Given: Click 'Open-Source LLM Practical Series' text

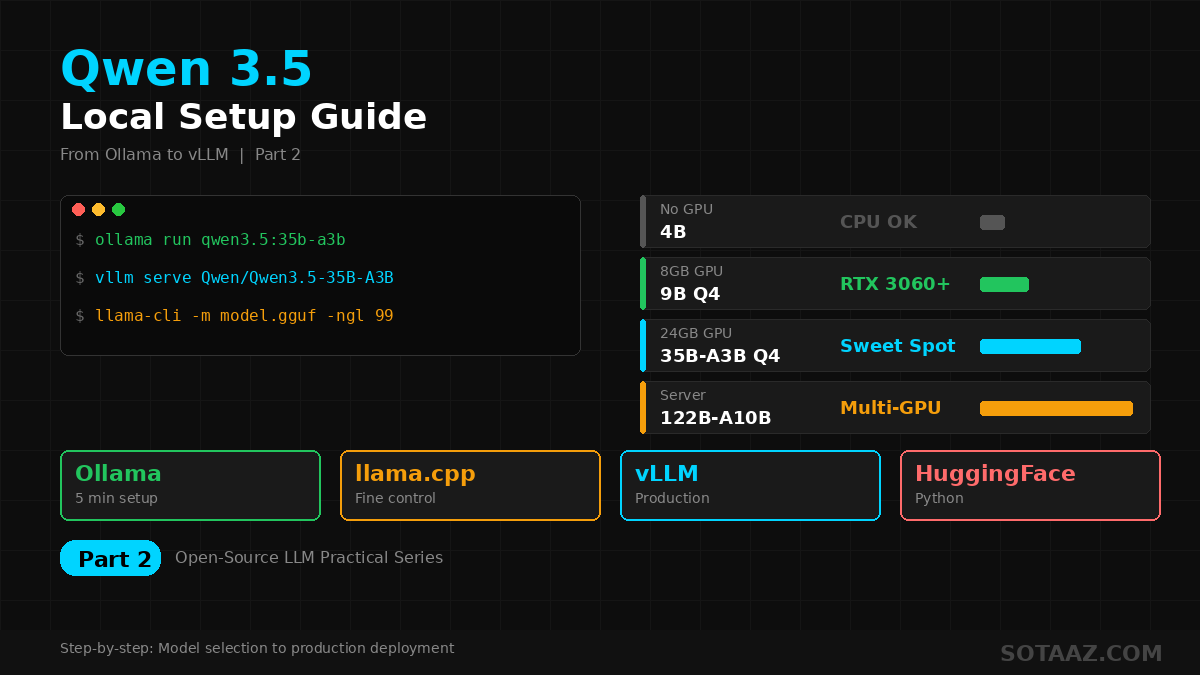Looking at the screenshot, I should coord(309,558).
